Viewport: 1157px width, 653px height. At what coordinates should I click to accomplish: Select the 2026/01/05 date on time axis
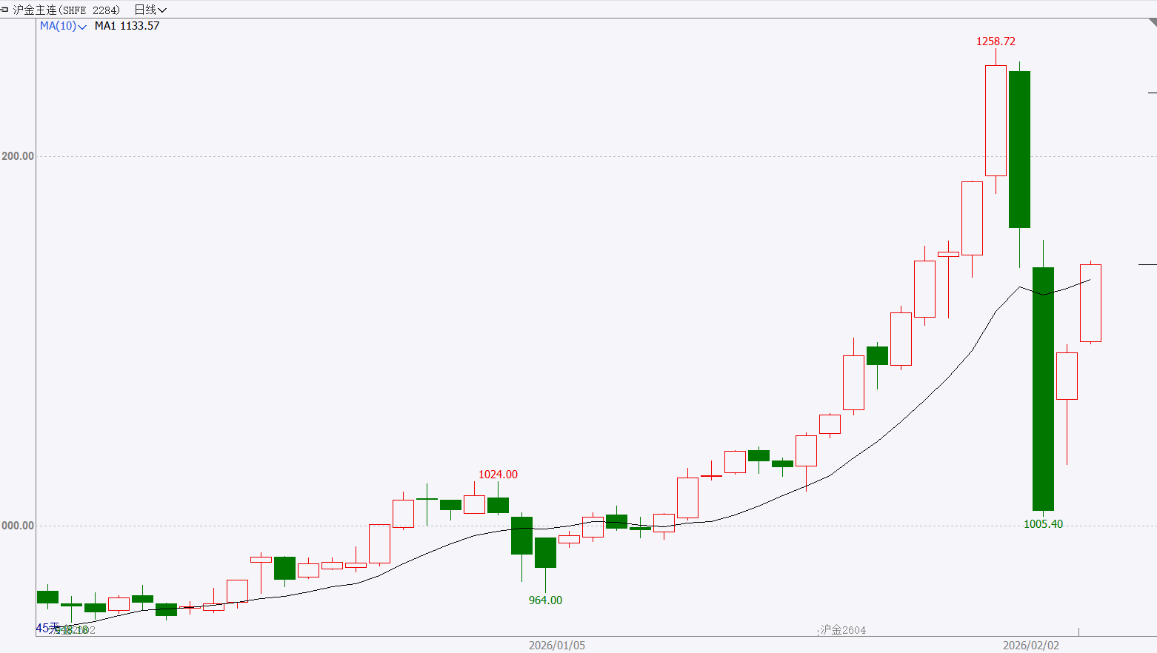pyautogui.click(x=557, y=646)
